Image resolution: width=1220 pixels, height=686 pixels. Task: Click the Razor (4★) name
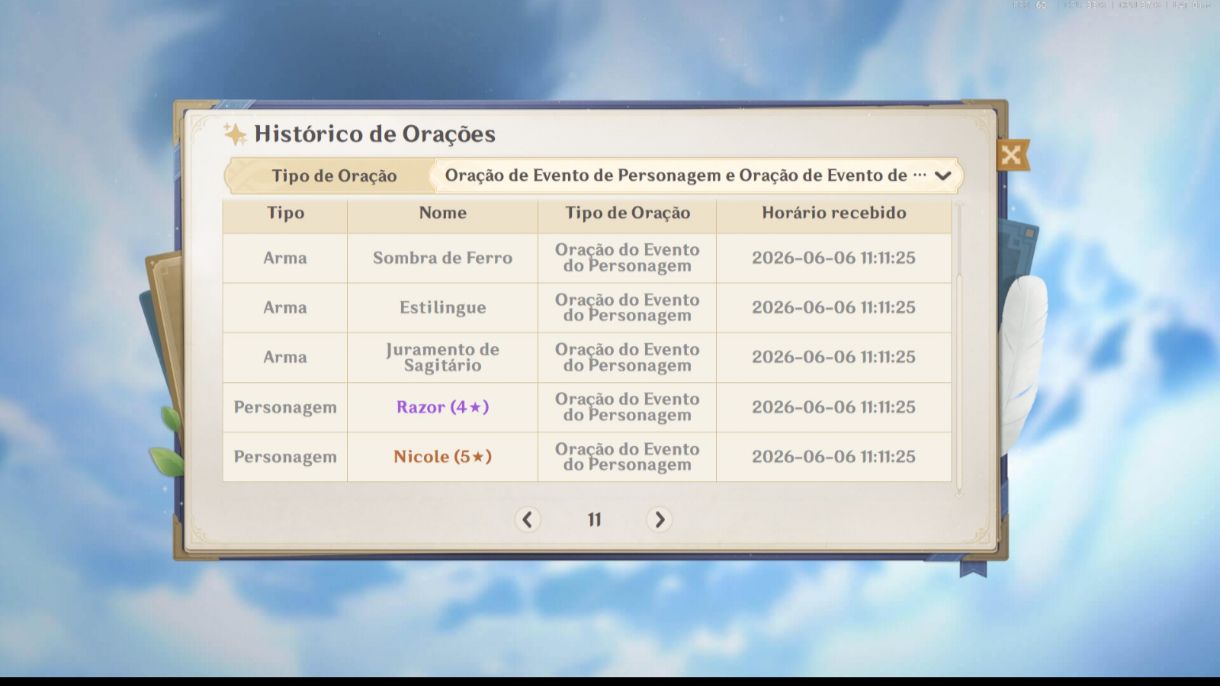click(442, 407)
